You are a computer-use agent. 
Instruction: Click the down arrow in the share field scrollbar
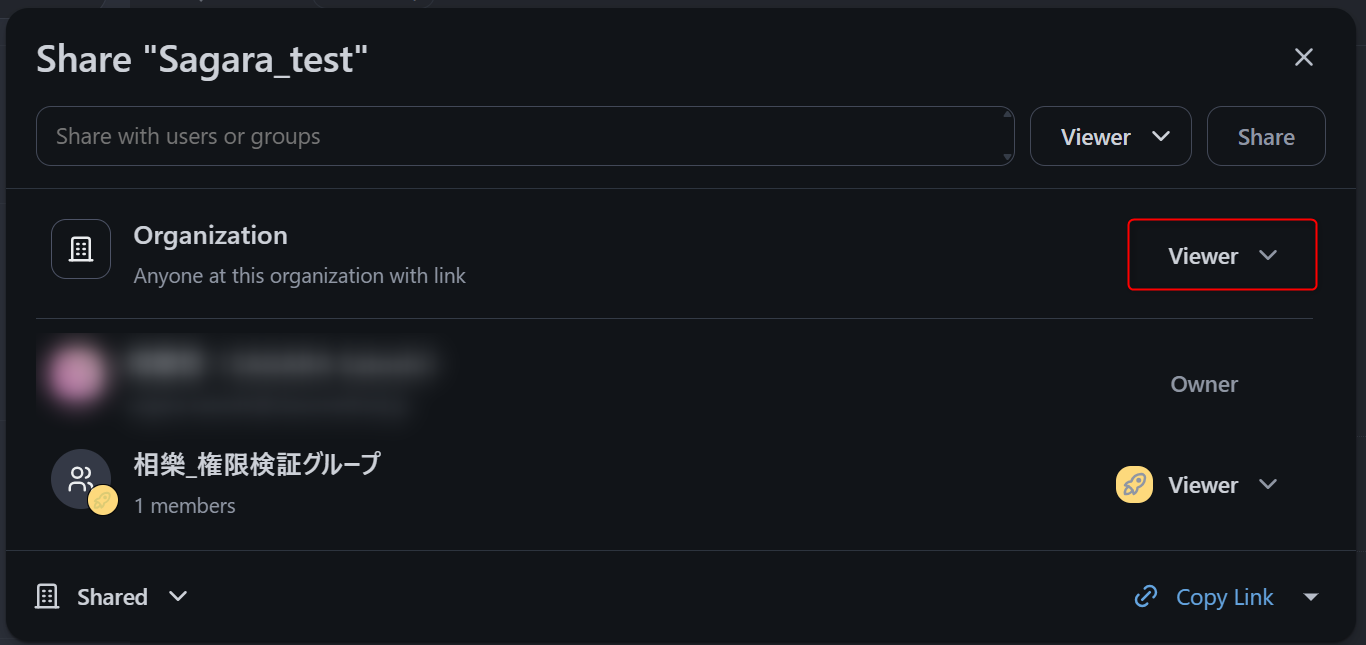click(x=1007, y=158)
